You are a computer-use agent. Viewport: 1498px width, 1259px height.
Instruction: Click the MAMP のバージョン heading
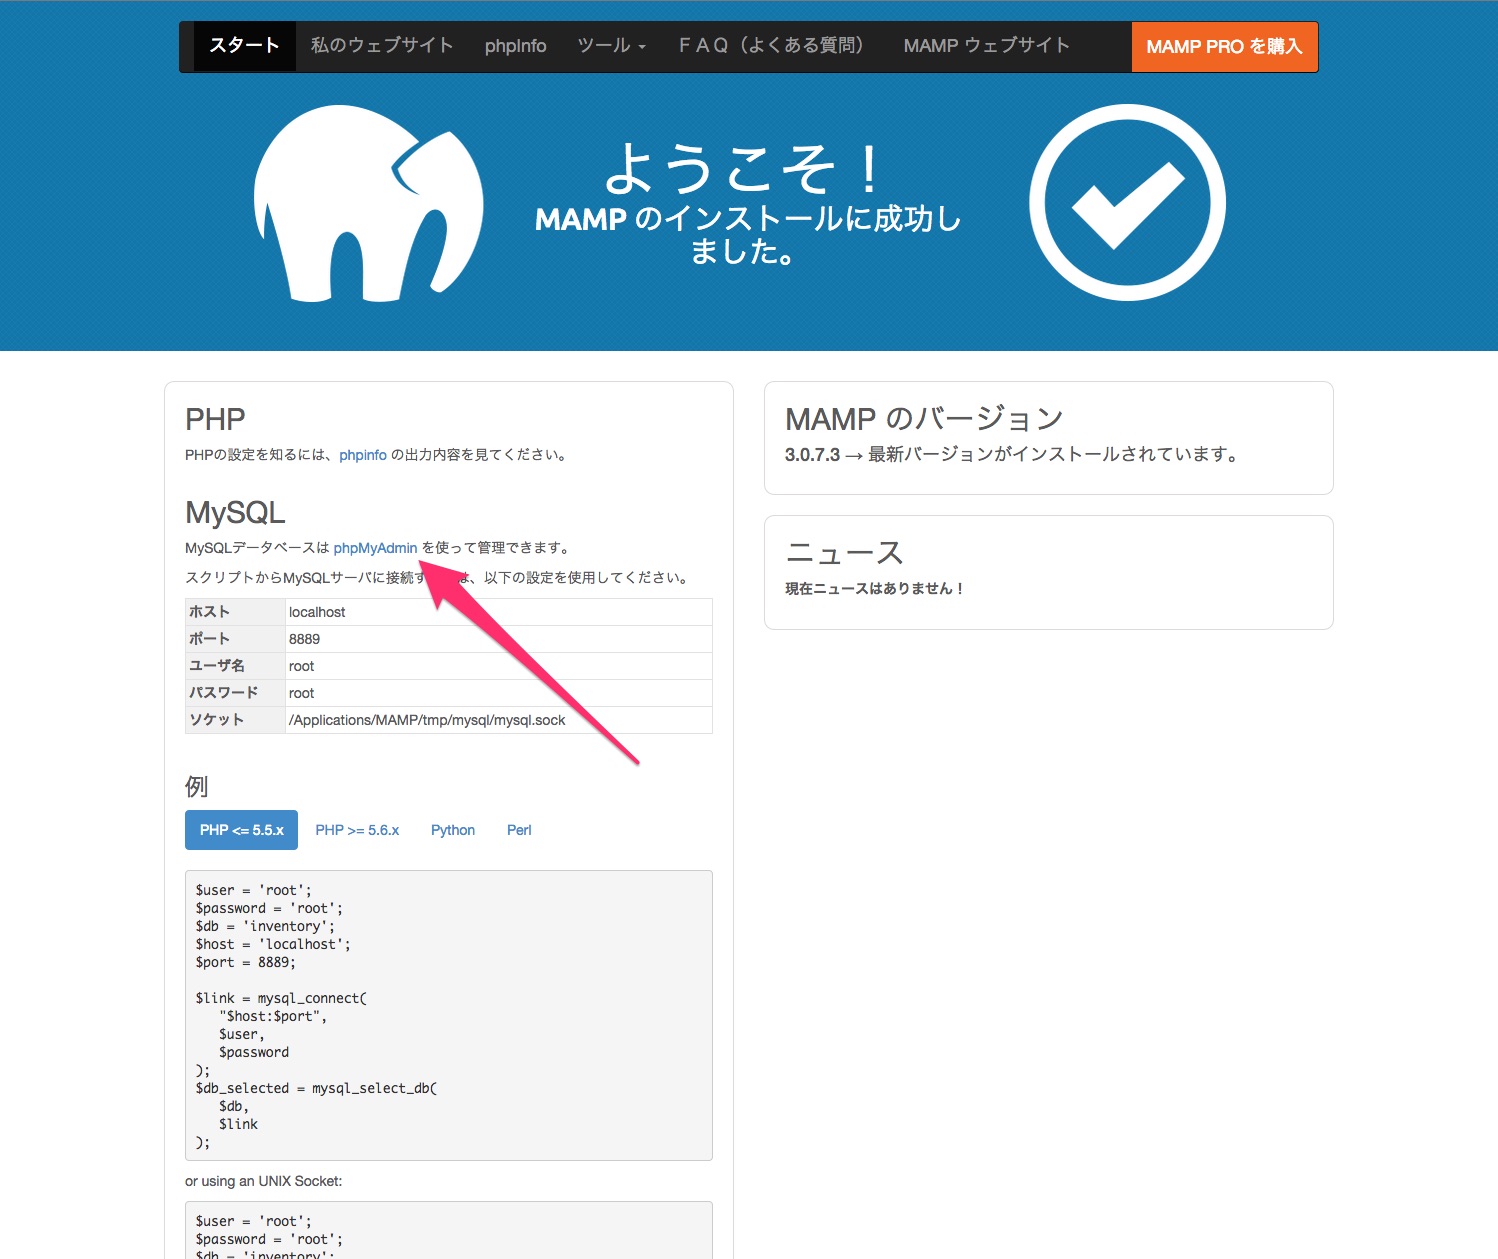924,419
